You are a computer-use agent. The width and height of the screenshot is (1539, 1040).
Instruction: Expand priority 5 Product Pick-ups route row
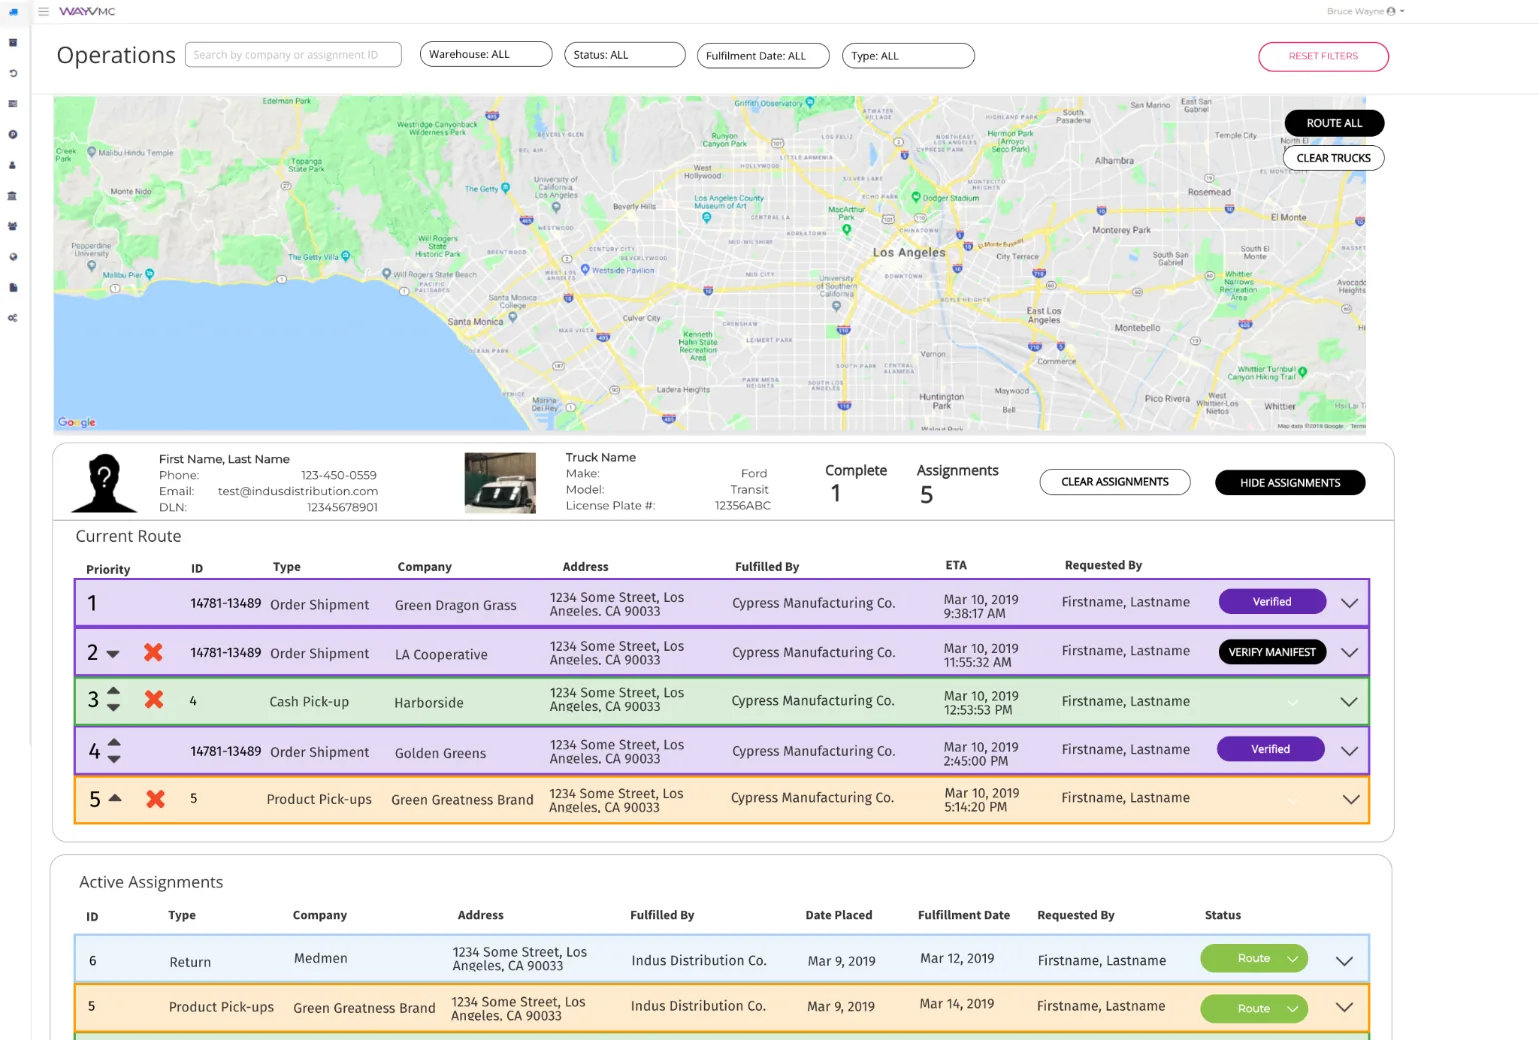1350,799
